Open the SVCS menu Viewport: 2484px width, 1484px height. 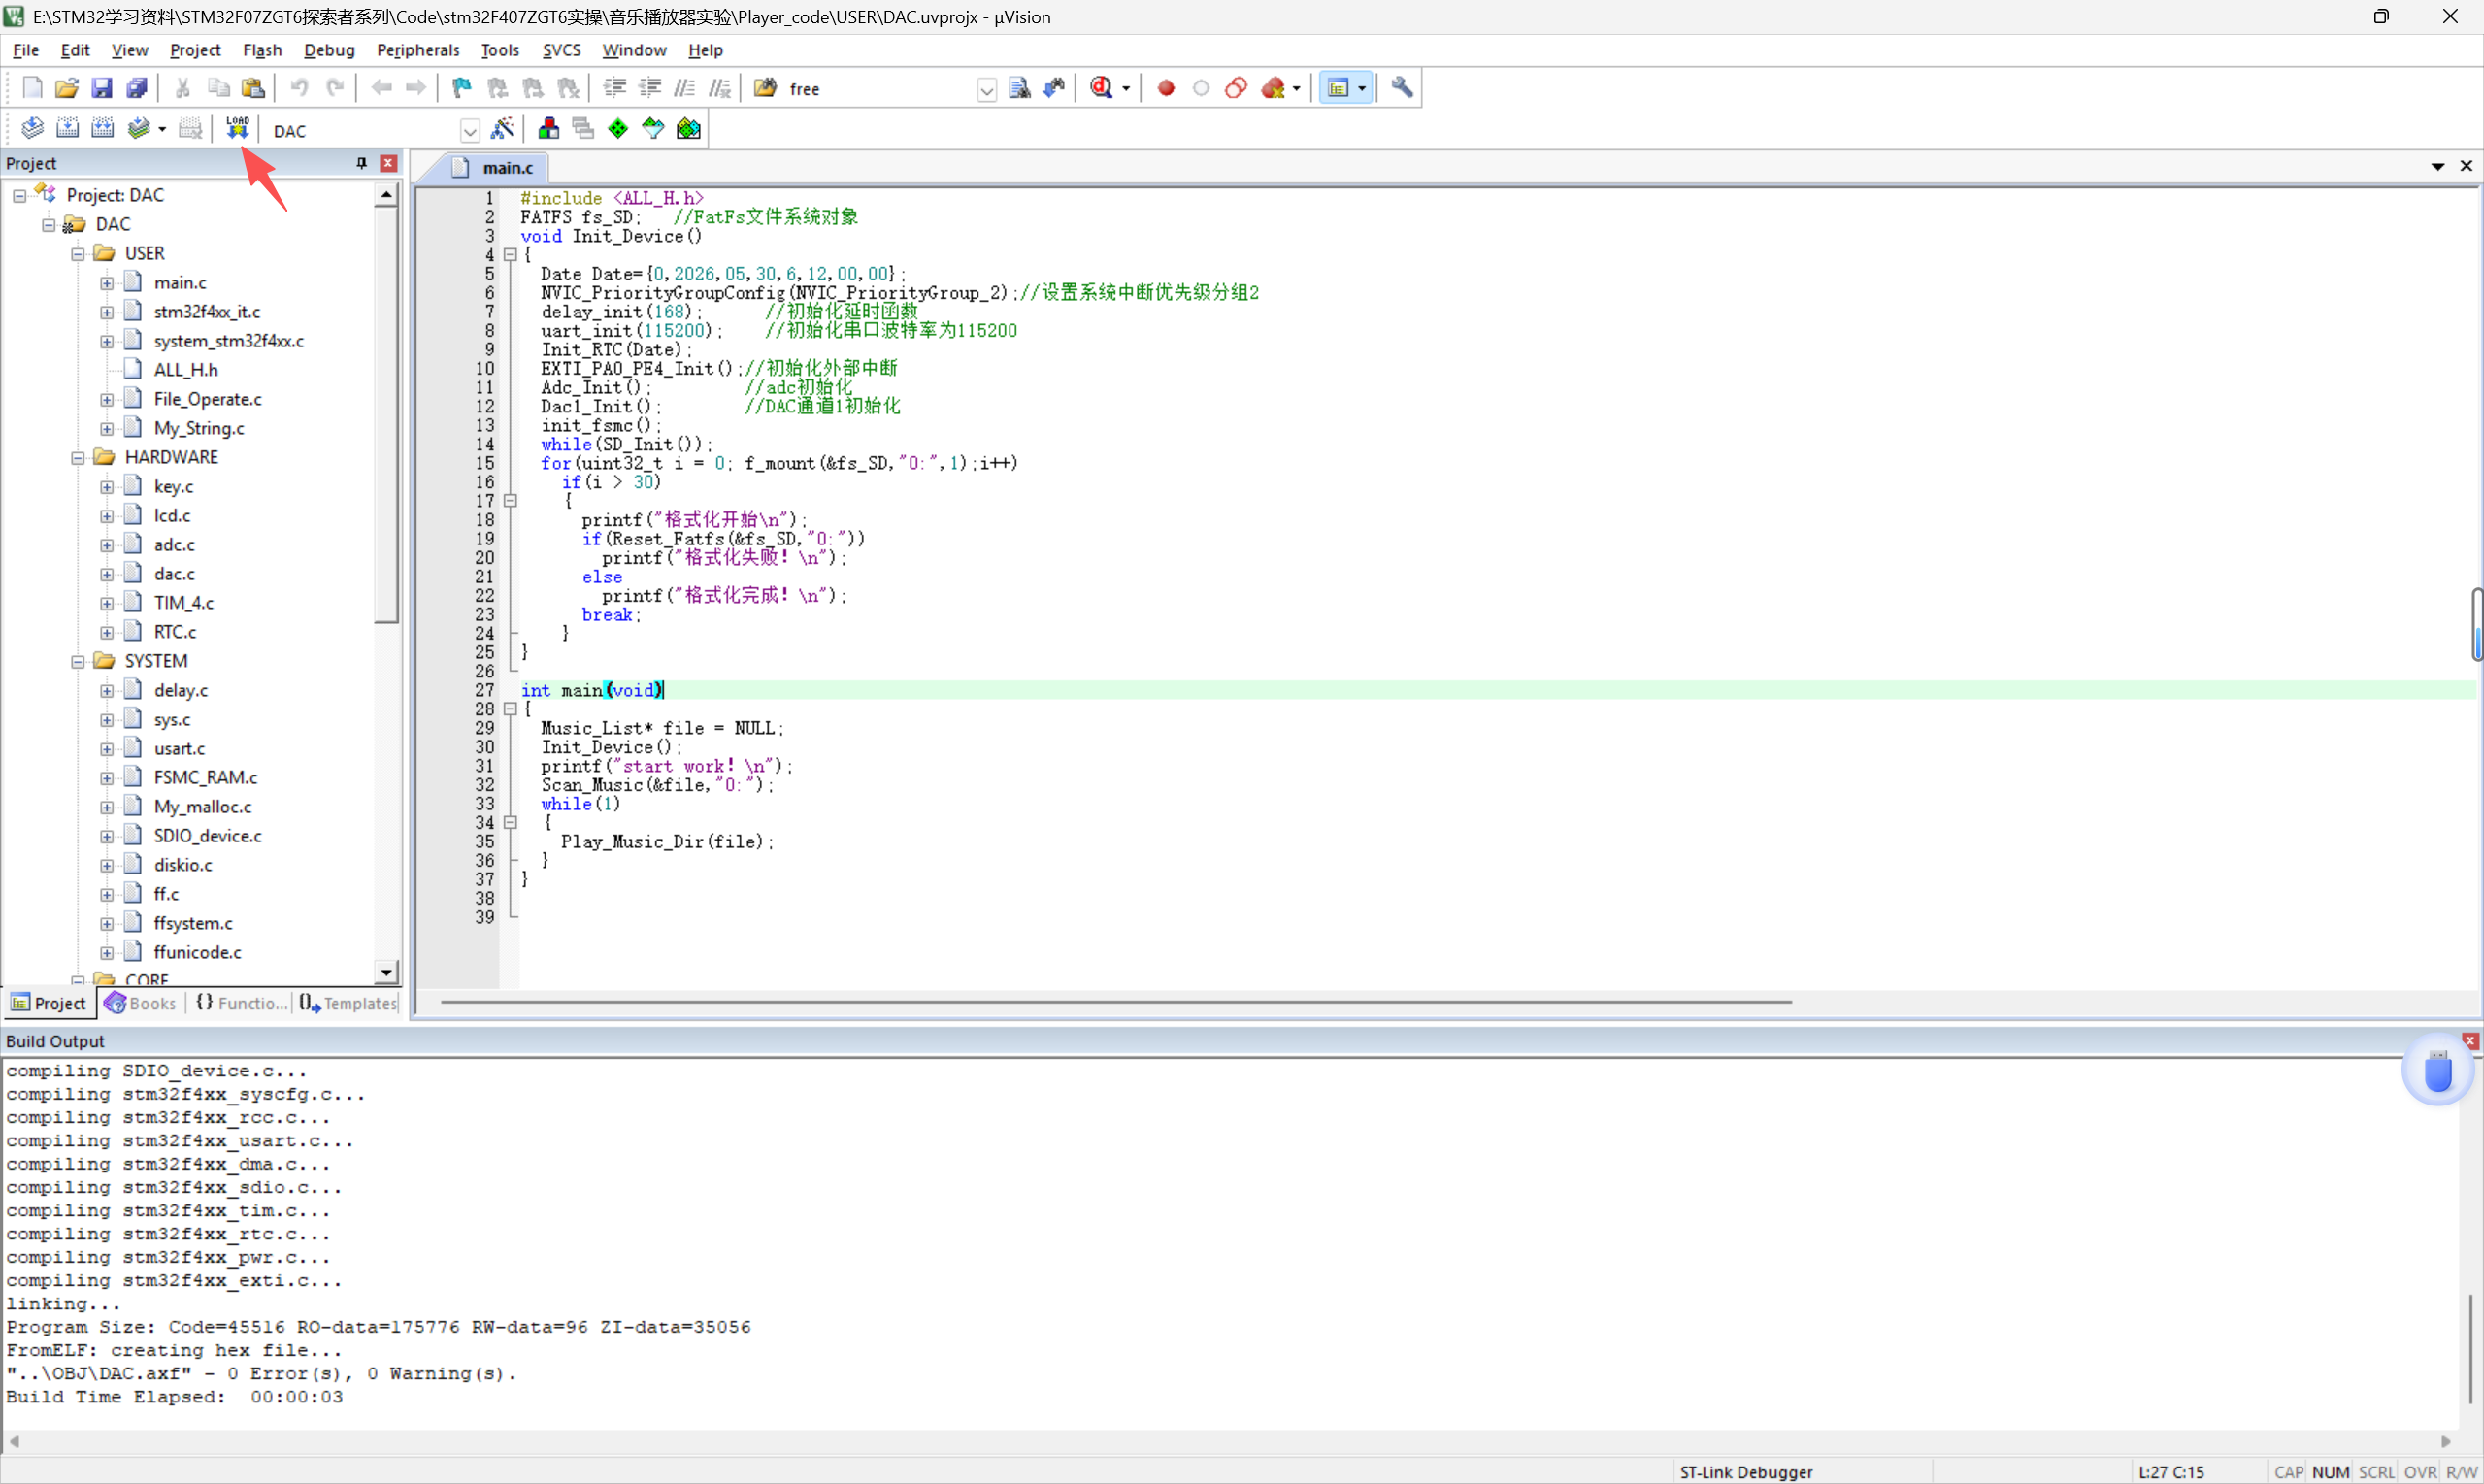561,50
